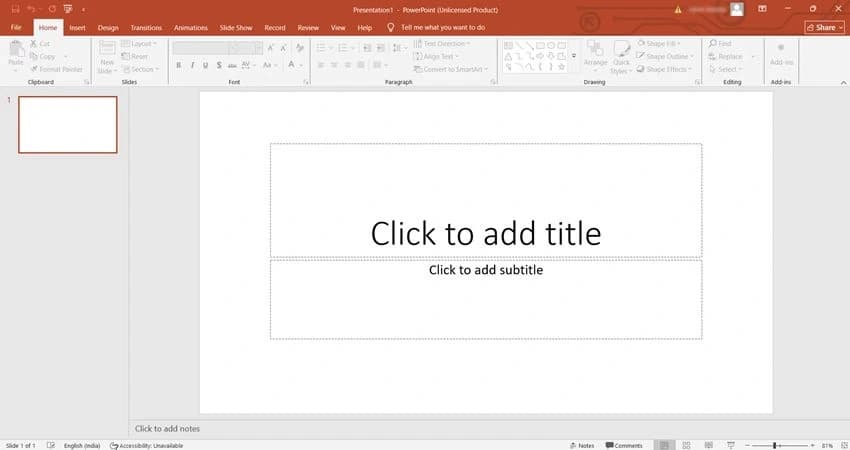Click the spell check icon in status bar
This screenshot has height=450, width=850.
pyautogui.click(x=51, y=445)
